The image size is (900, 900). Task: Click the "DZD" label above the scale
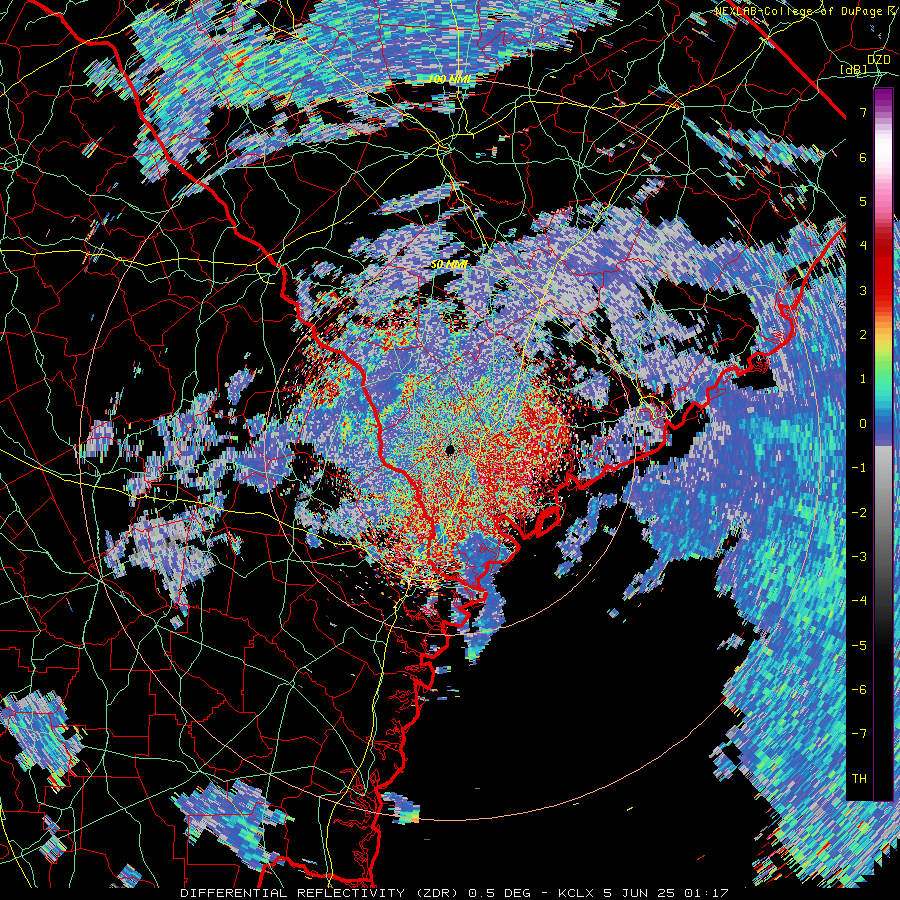[x=878, y=60]
